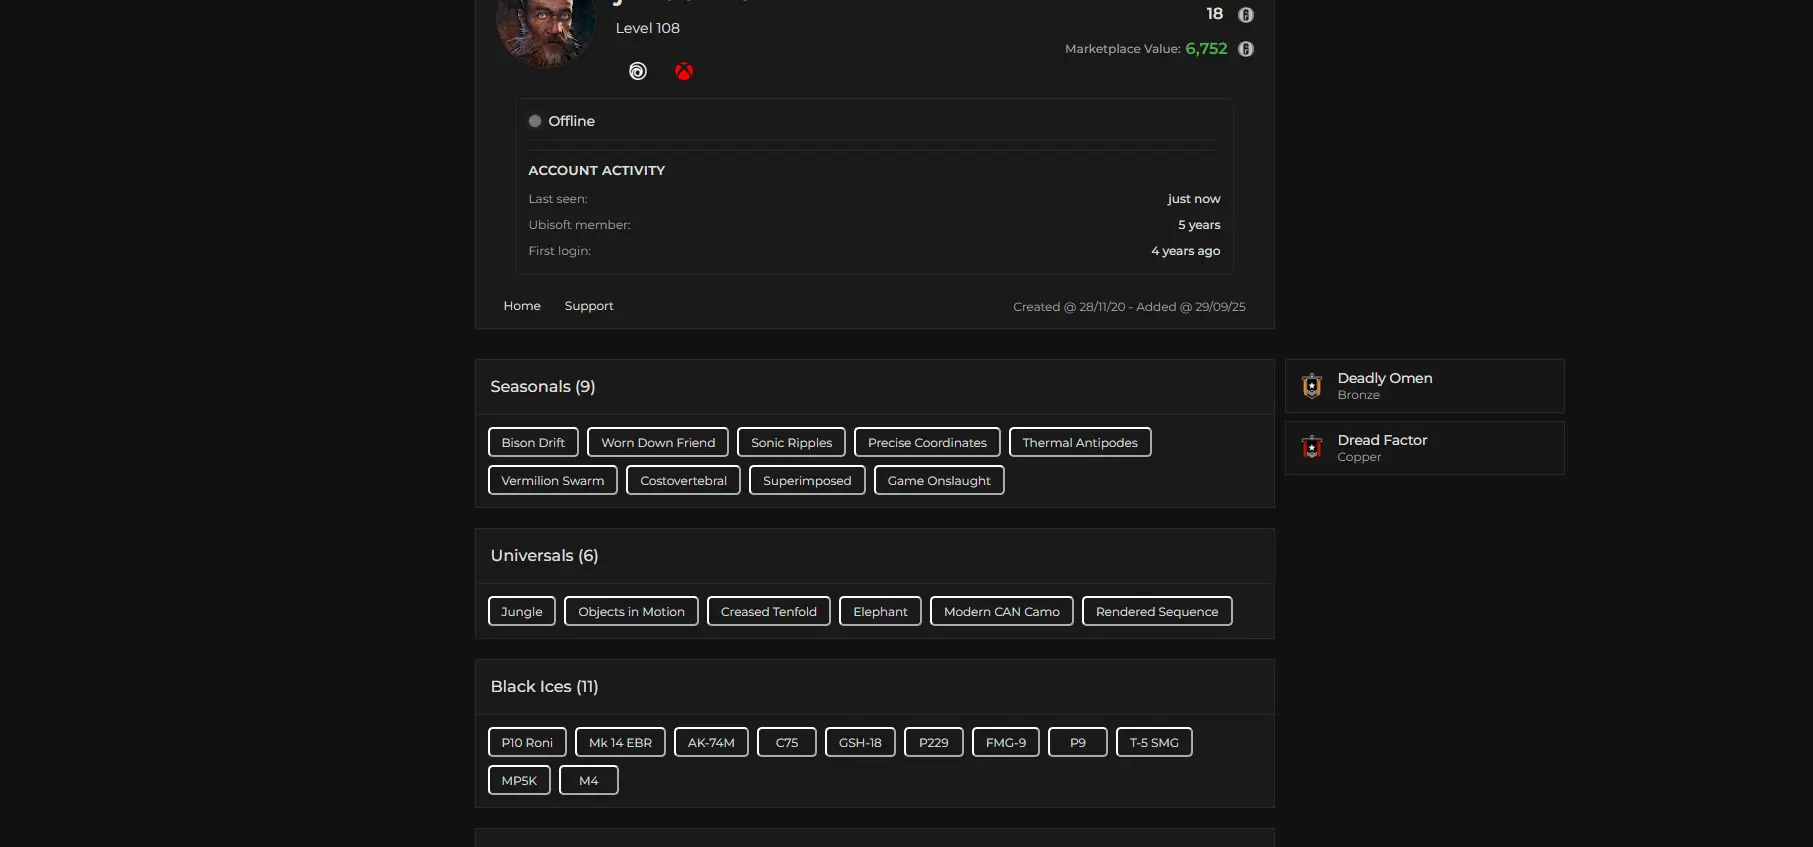The width and height of the screenshot is (1813, 847).
Task: Open the Home link
Action: click(522, 306)
